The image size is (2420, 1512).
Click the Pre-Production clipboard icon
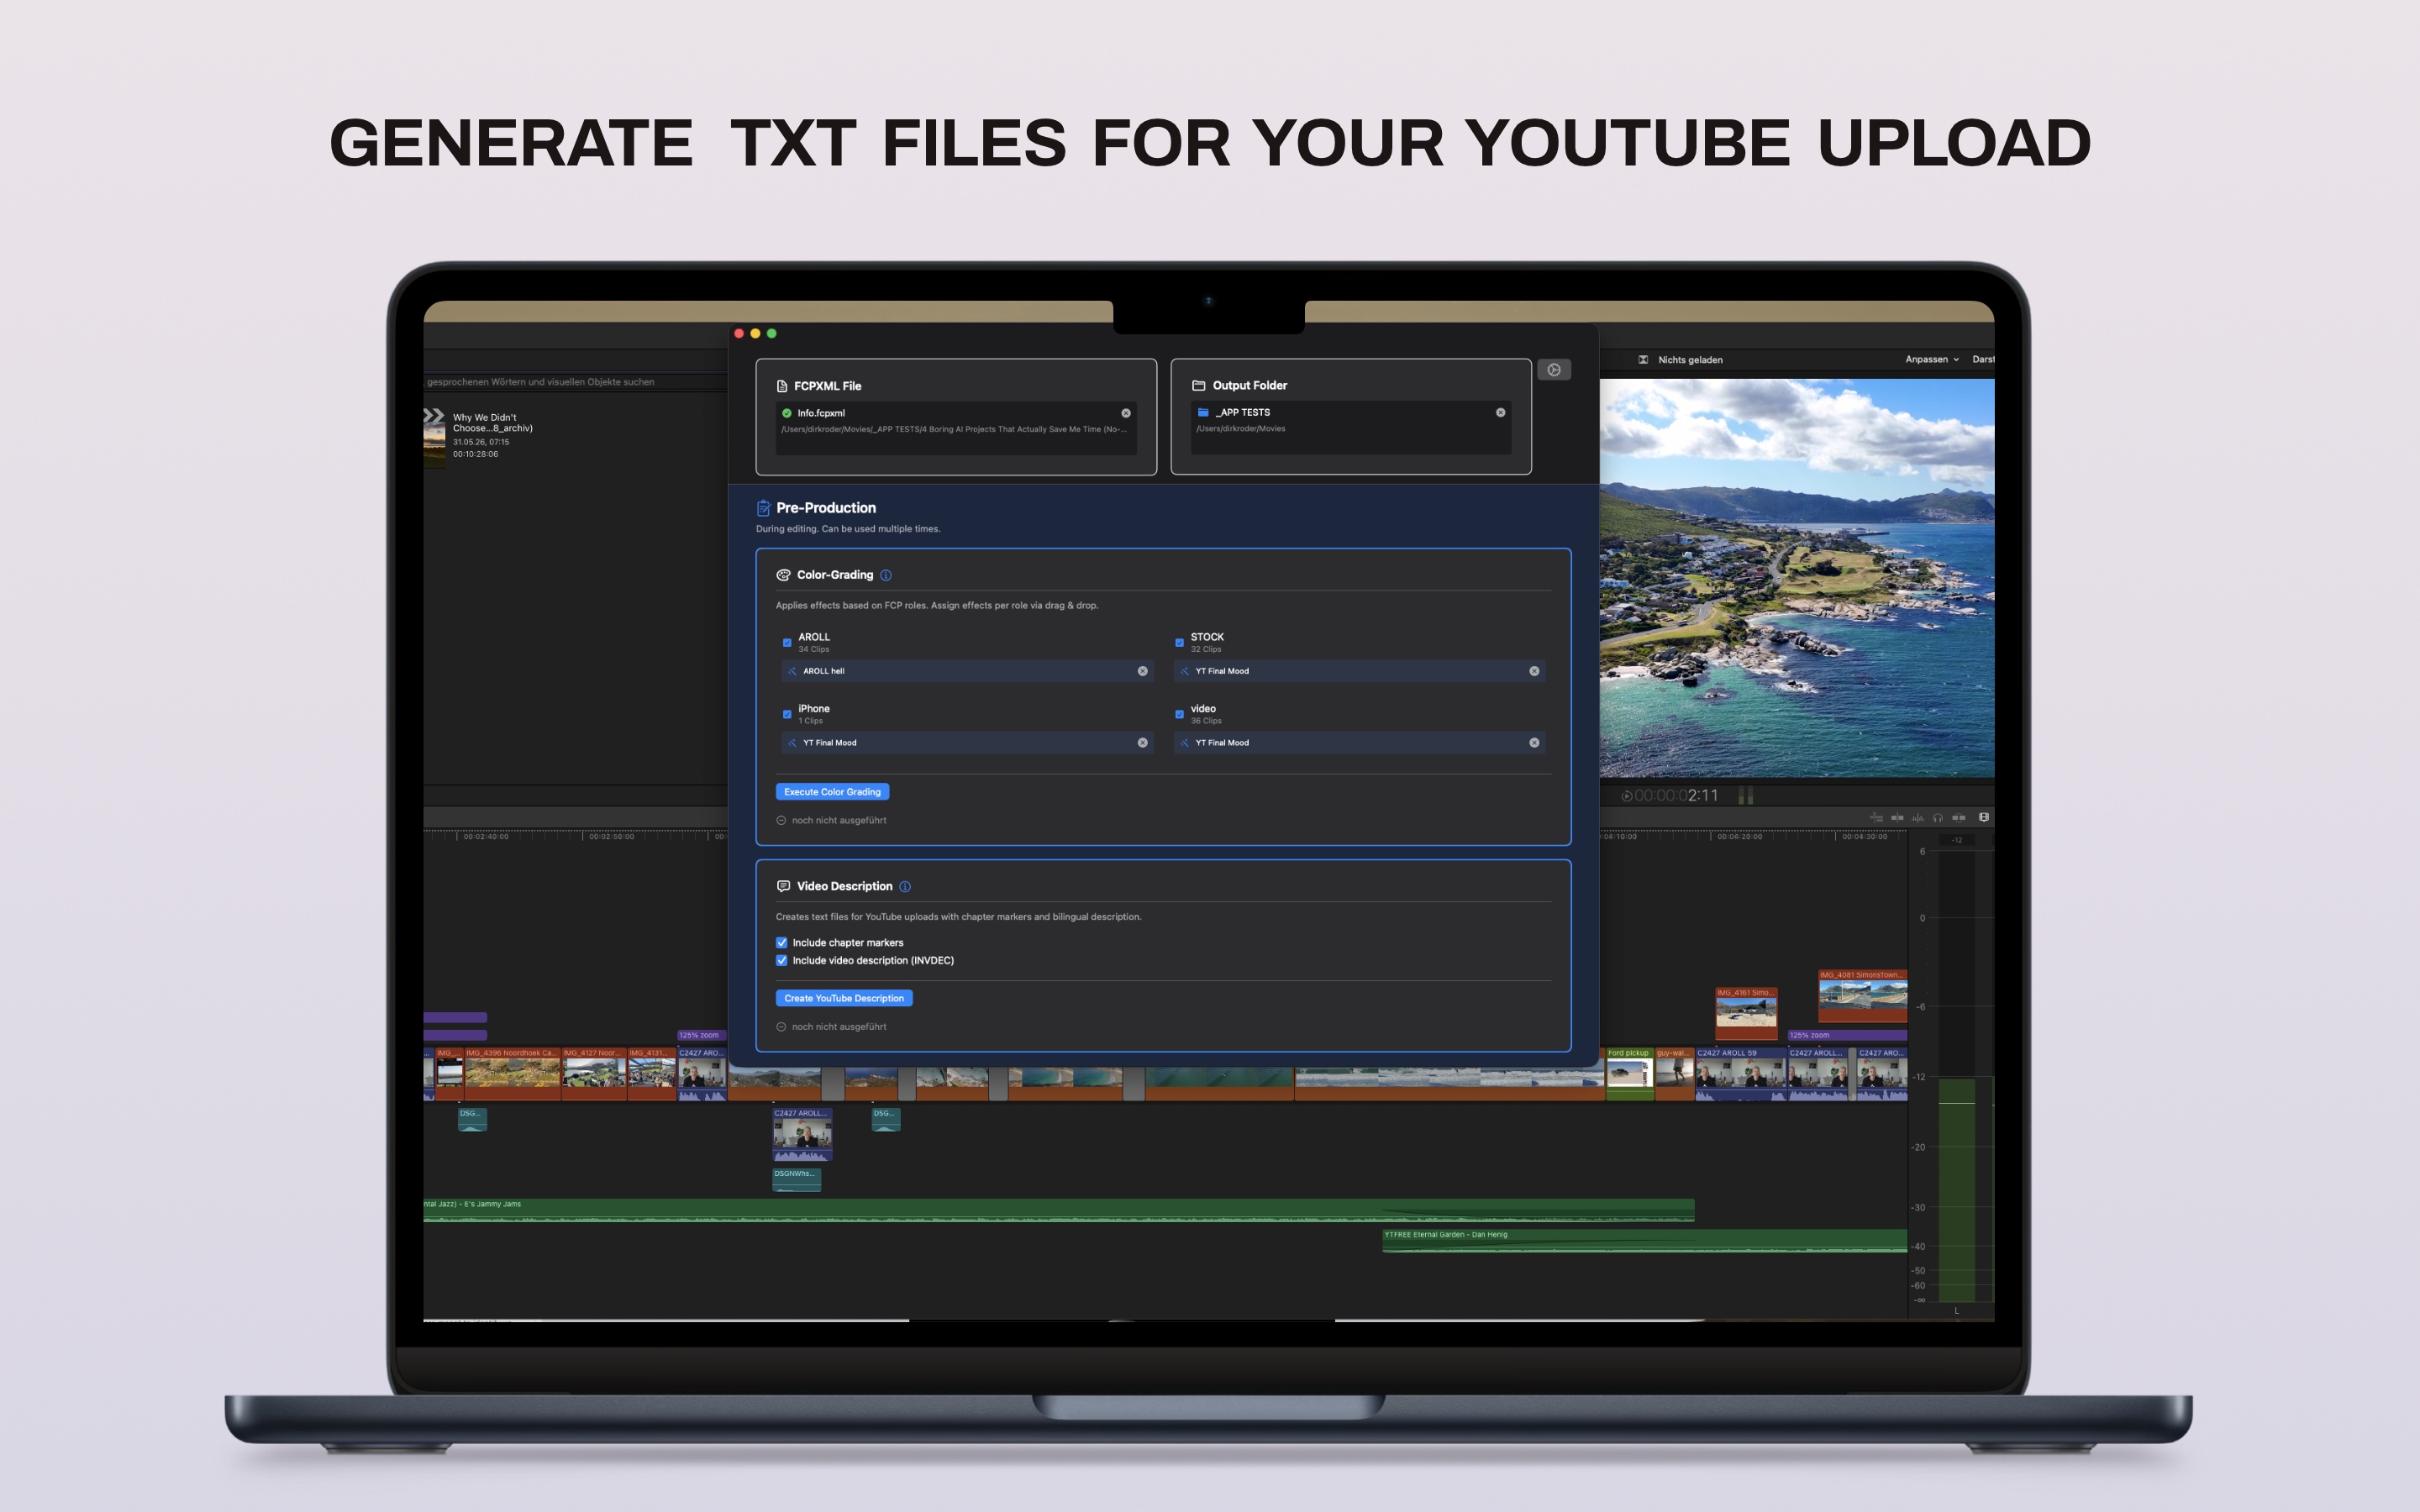(x=764, y=508)
